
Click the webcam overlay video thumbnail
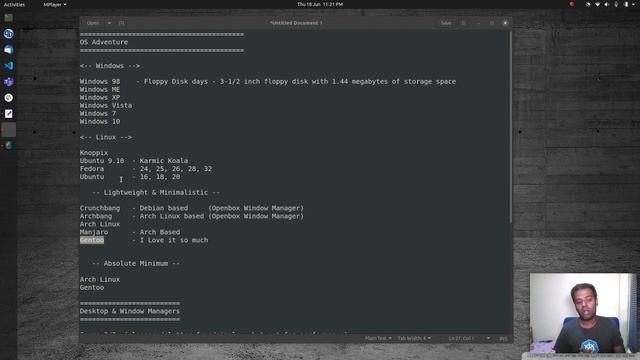pyautogui.click(x=583, y=313)
